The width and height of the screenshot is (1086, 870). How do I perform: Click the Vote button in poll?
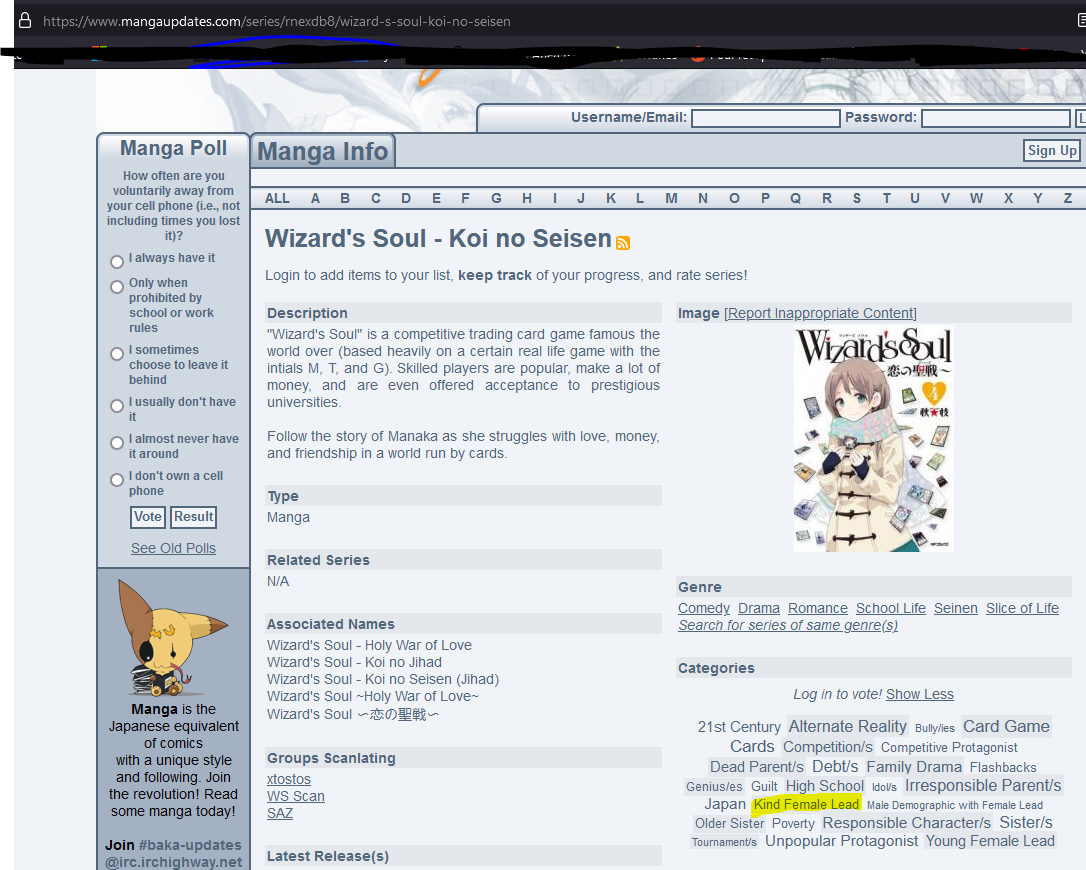[148, 517]
